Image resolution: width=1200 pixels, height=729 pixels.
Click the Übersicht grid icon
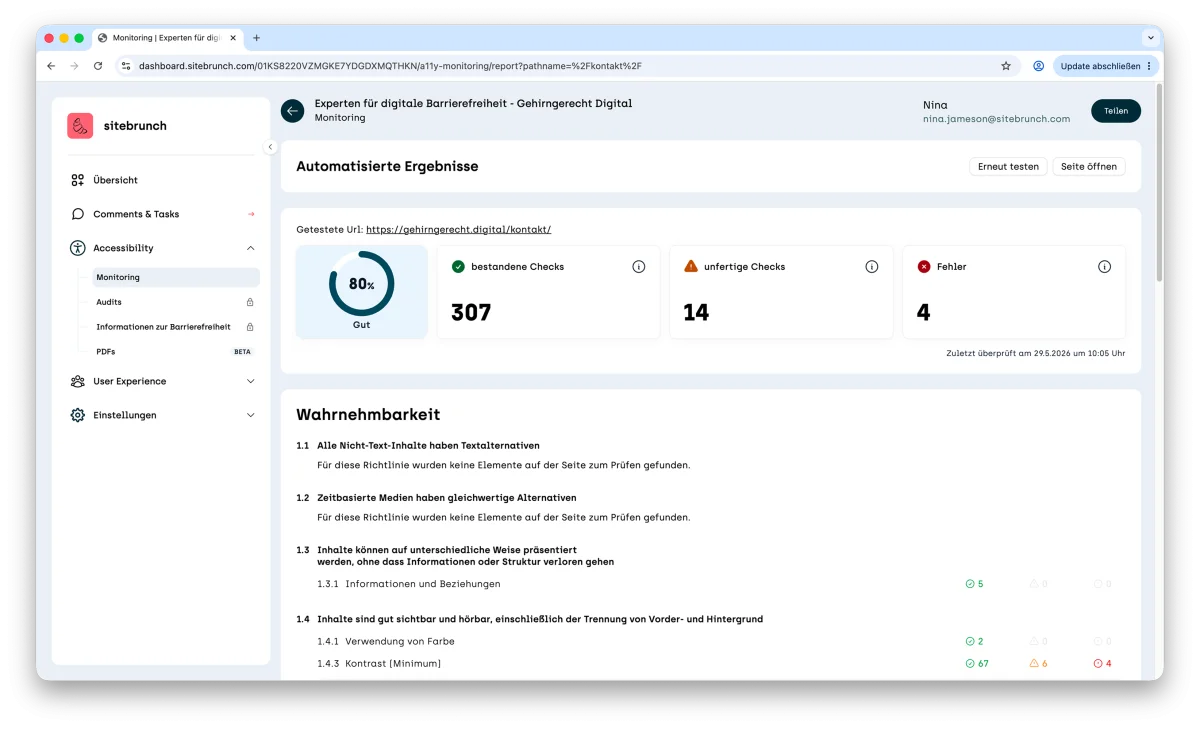[x=78, y=180]
